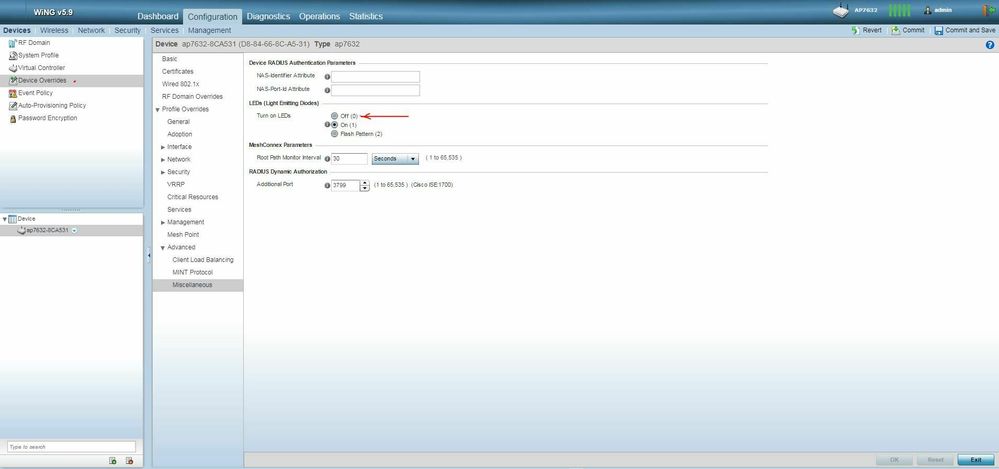Click the info icon beside Root Path Monitor Interval

pyautogui.click(x=327, y=159)
